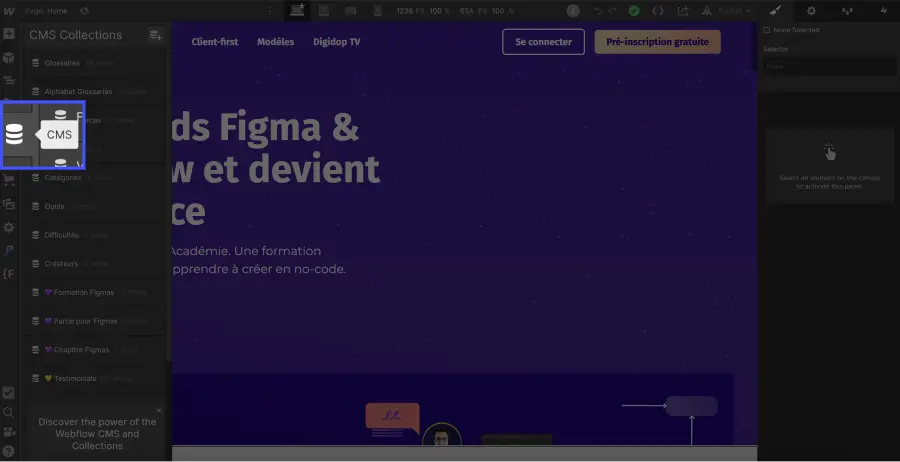Click the Selector input field

[x=829, y=67]
